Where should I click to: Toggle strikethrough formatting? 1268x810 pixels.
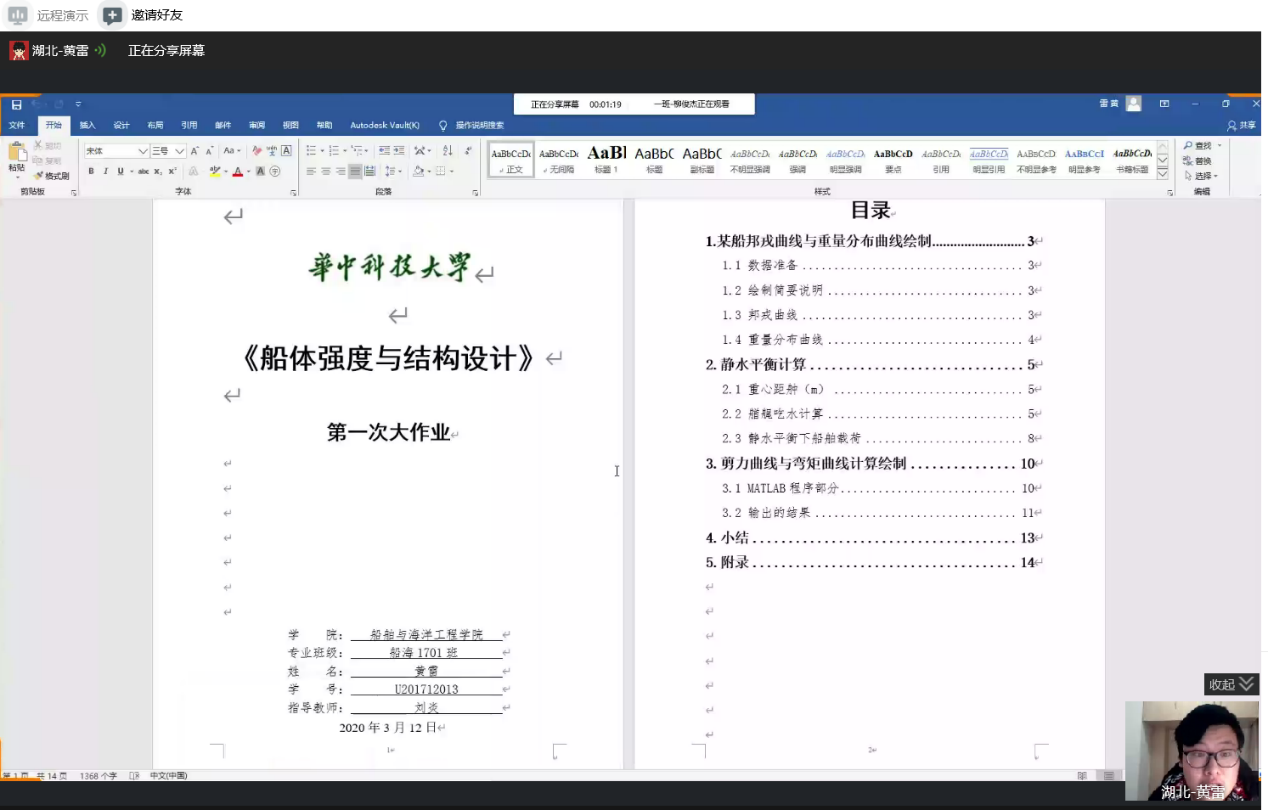click(x=143, y=171)
